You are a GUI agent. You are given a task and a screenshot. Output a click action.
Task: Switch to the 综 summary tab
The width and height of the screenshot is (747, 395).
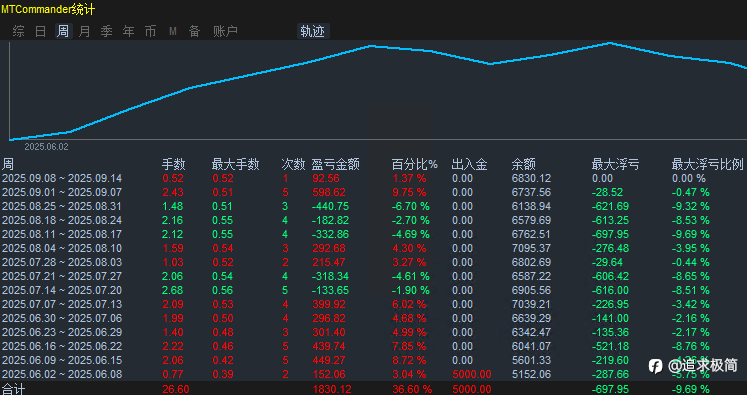click(x=19, y=31)
